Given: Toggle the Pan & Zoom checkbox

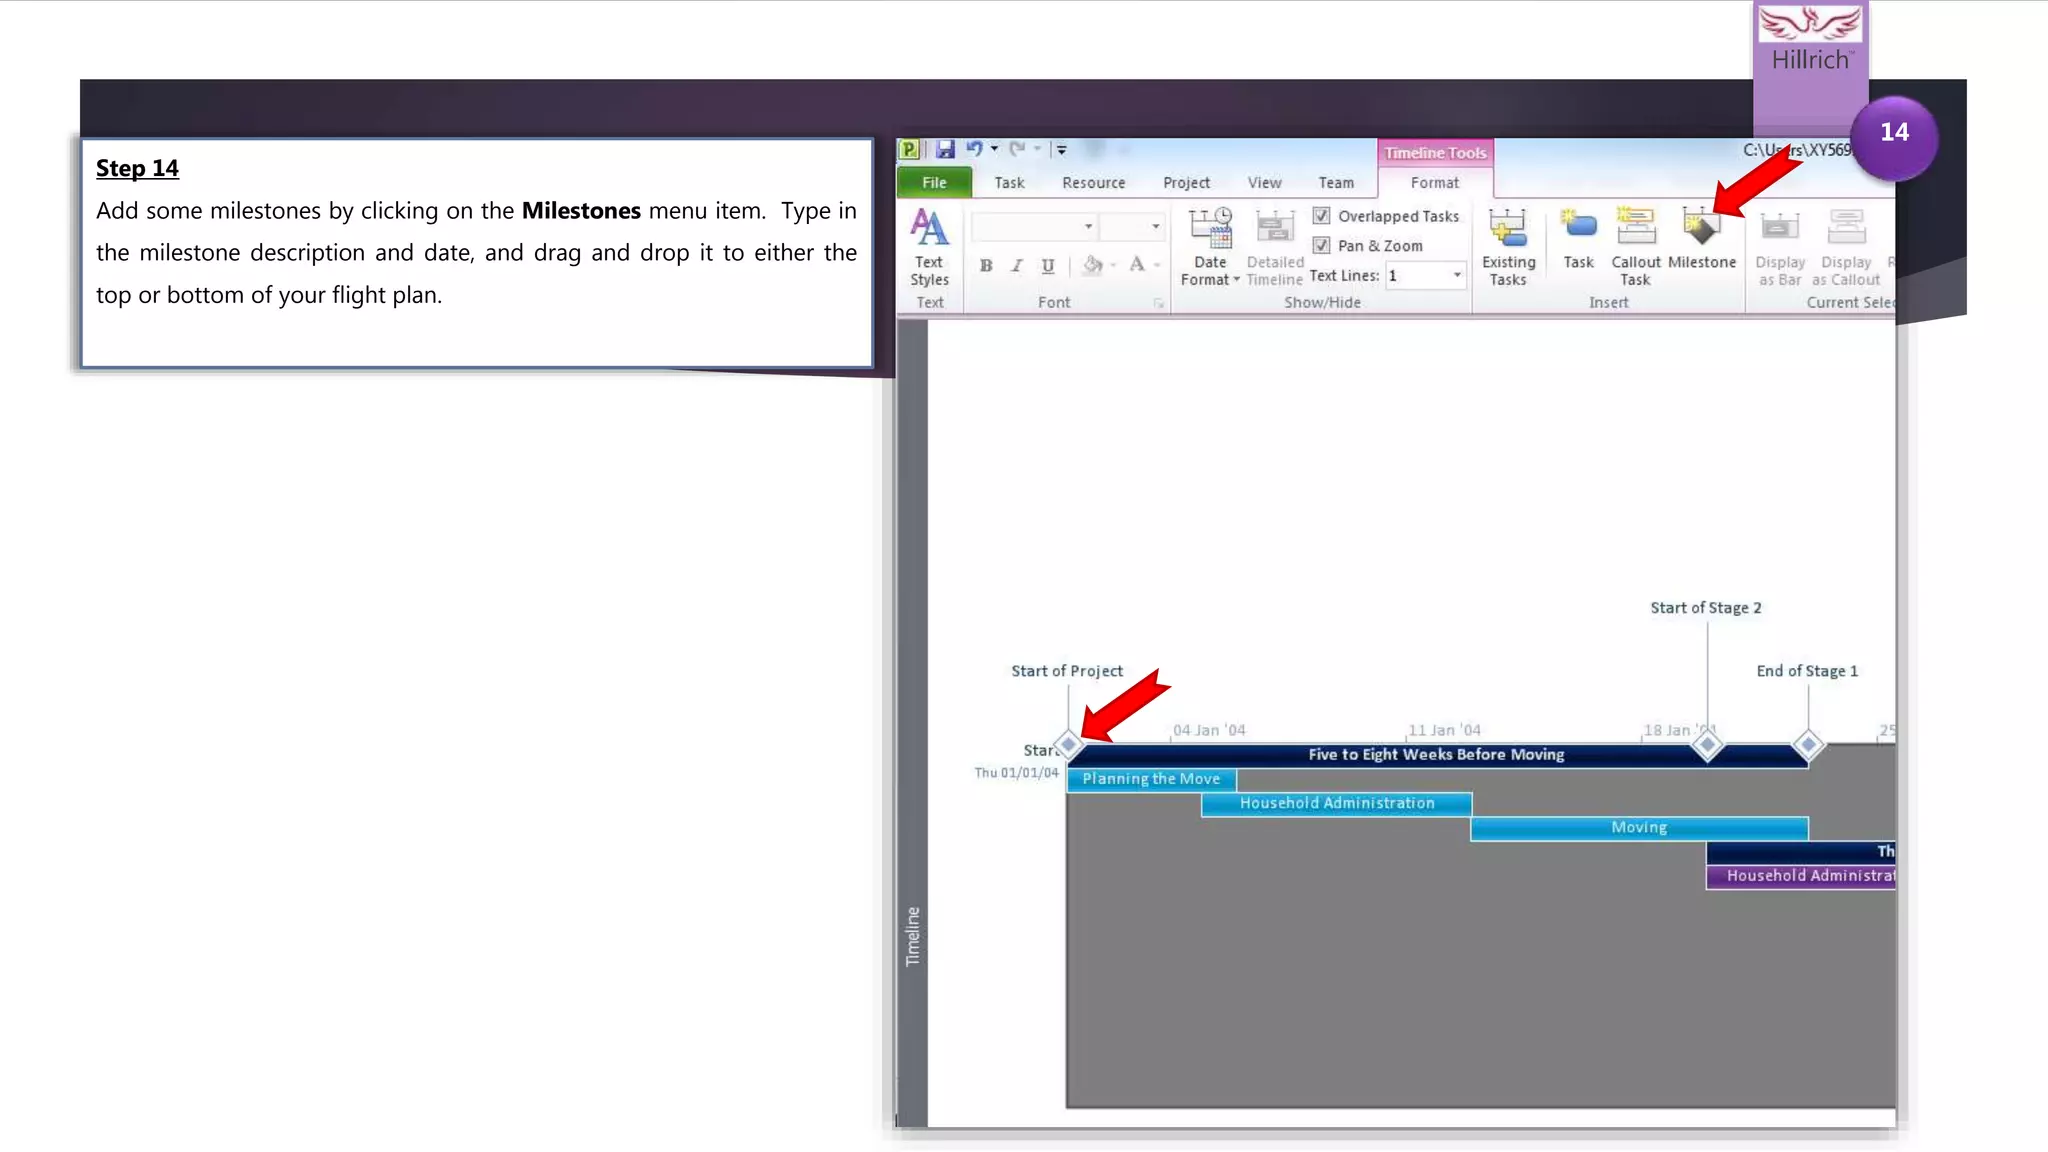Looking at the screenshot, I should (x=1321, y=246).
